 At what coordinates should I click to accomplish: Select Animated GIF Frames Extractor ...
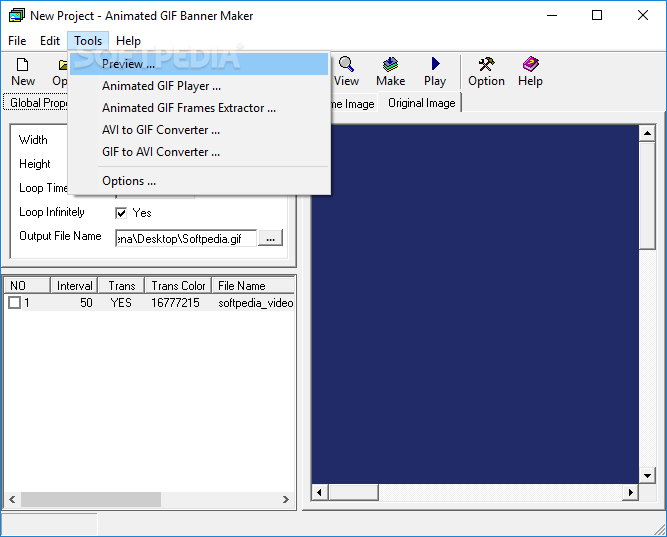[199, 108]
